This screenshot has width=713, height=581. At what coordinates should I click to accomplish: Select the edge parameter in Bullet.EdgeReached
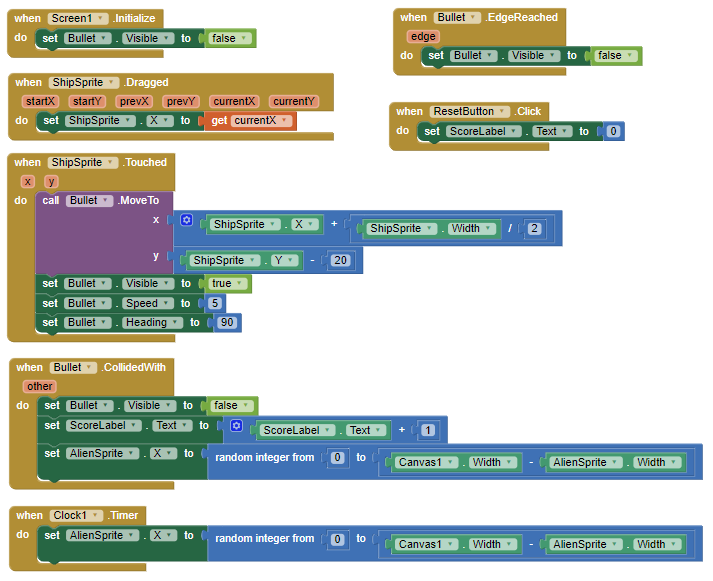[423, 36]
